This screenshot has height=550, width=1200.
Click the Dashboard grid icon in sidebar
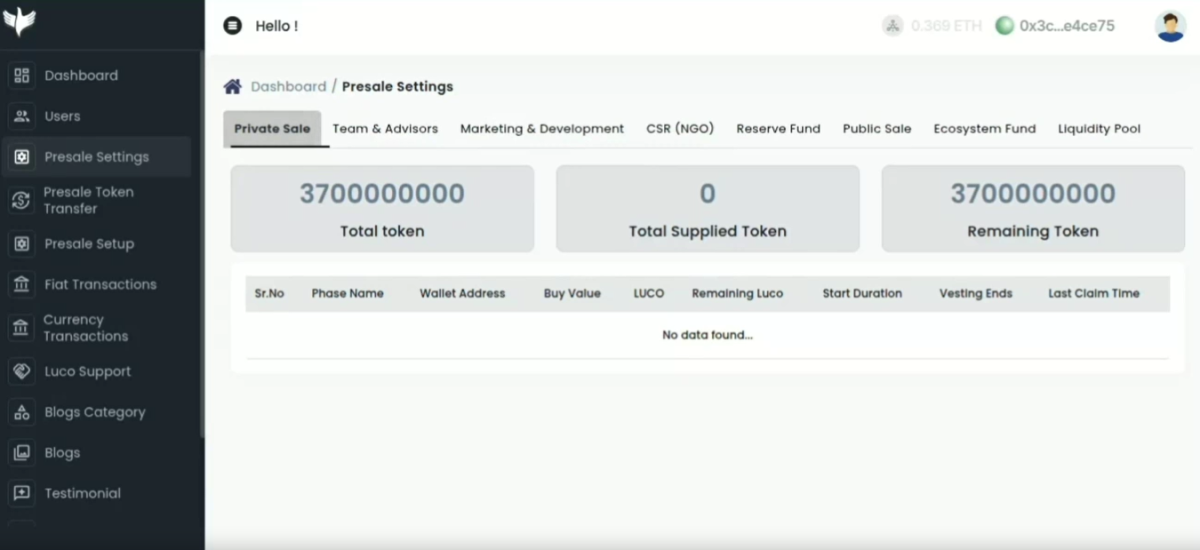pyautogui.click(x=21, y=76)
